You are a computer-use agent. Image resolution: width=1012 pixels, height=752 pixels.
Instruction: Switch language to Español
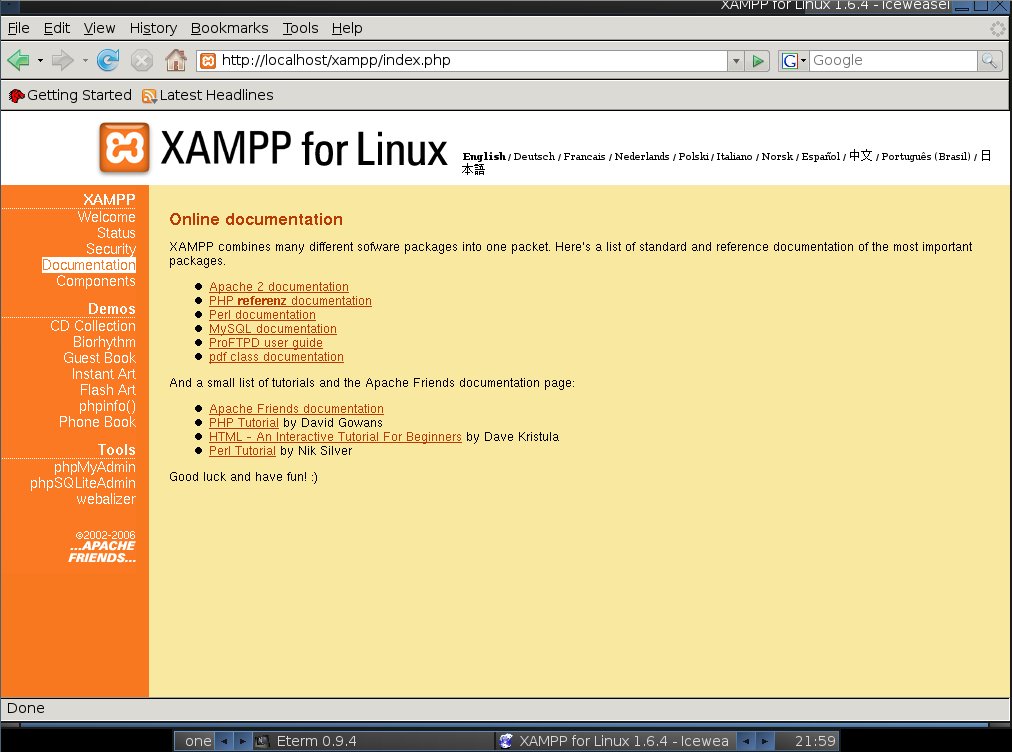pyautogui.click(x=820, y=156)
